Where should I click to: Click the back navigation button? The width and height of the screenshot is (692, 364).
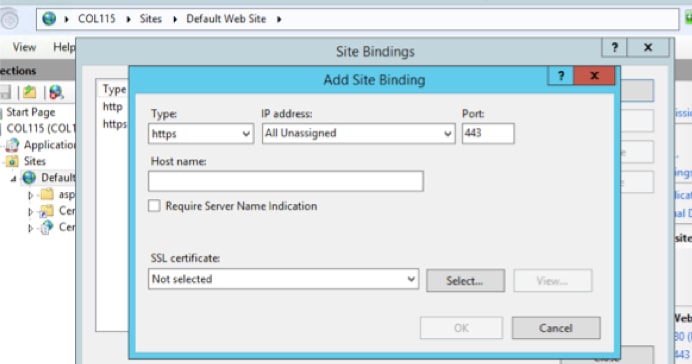coord(9,19)
